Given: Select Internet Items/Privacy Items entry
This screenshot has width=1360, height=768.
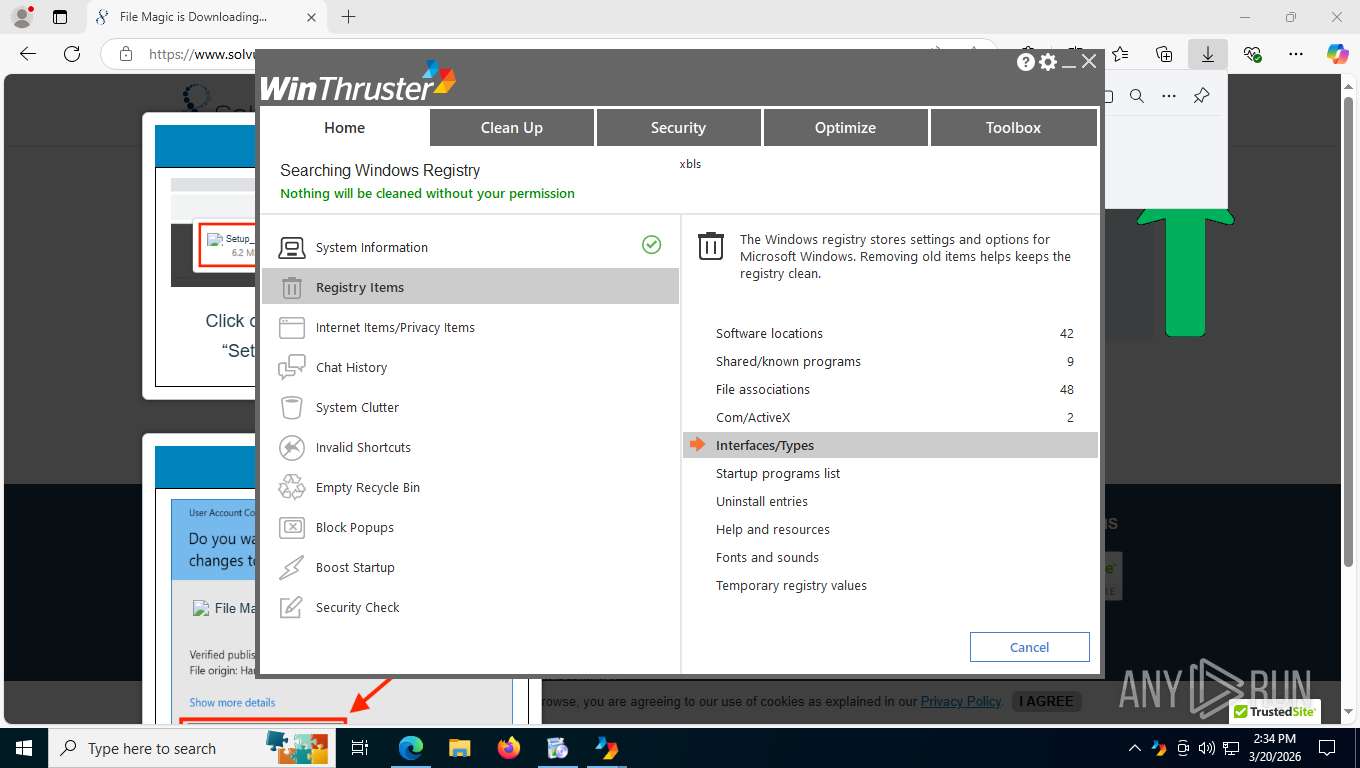Looking at the screenshot, I should (x=470, y=327).
